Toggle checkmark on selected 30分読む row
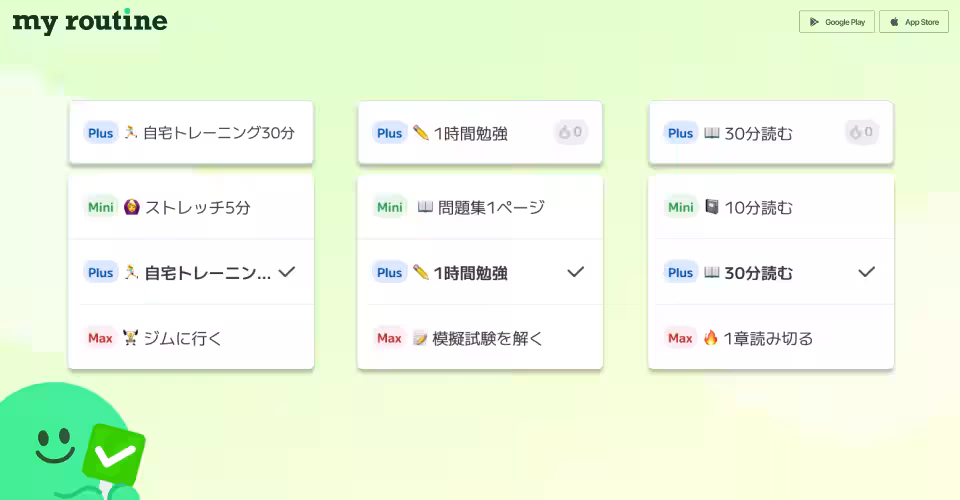 point(866,272)
